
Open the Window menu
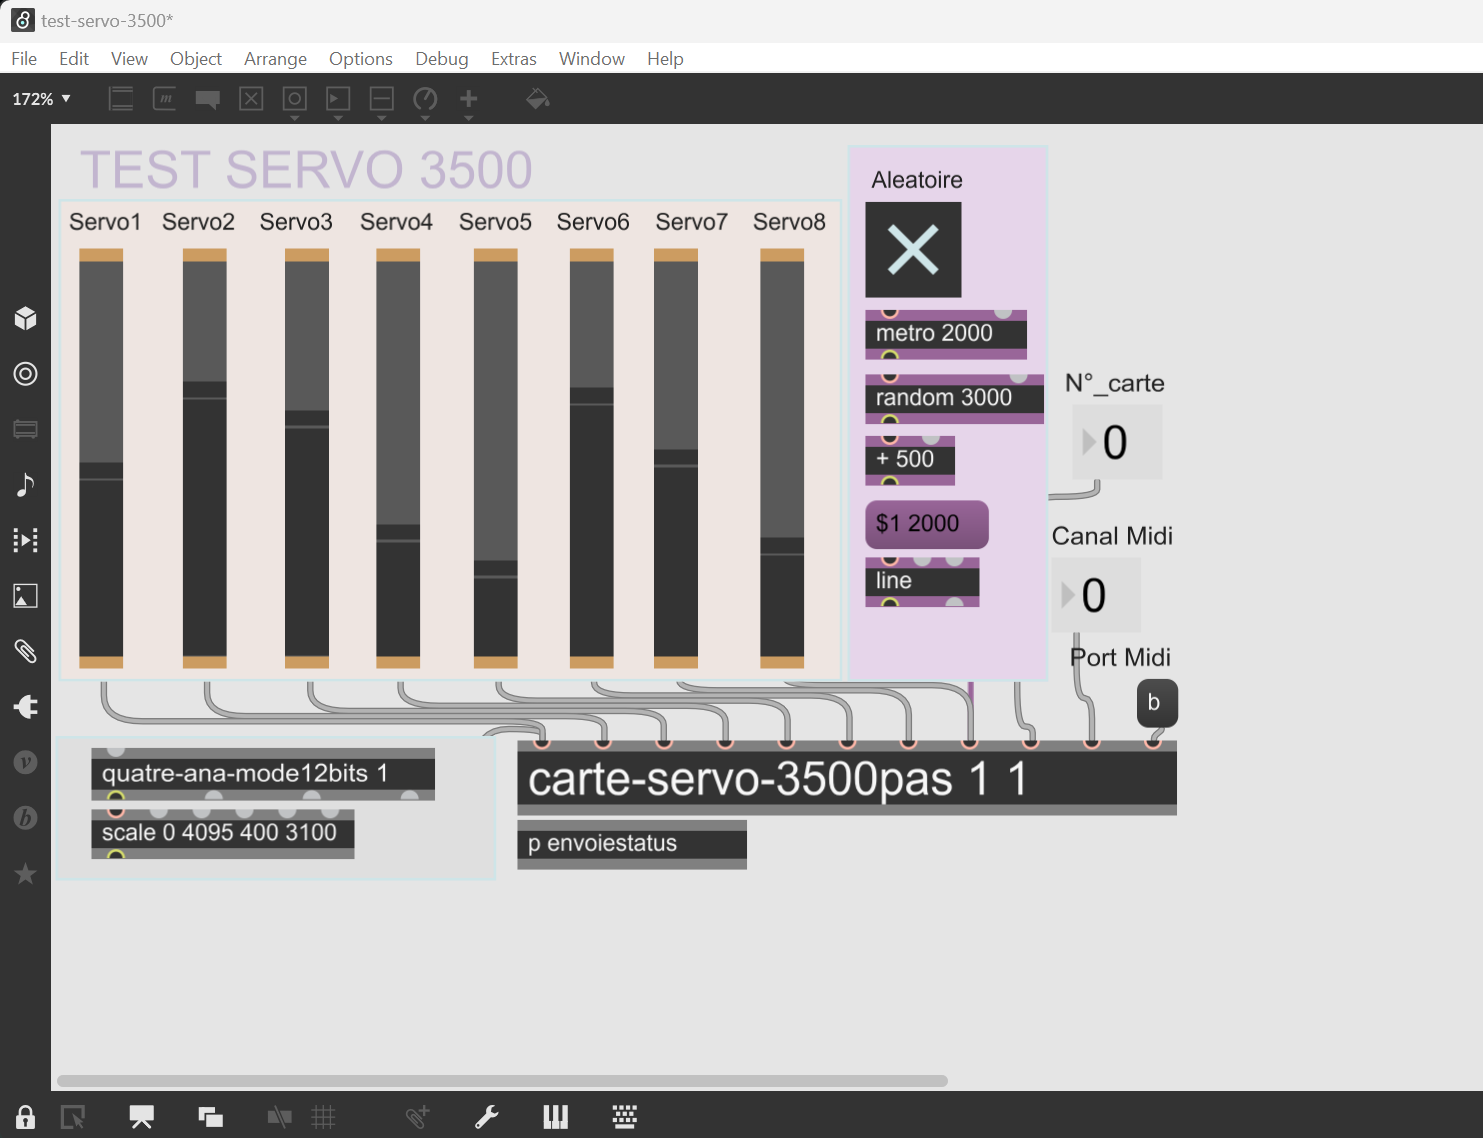pyautogui.click(x=592, y=59)
